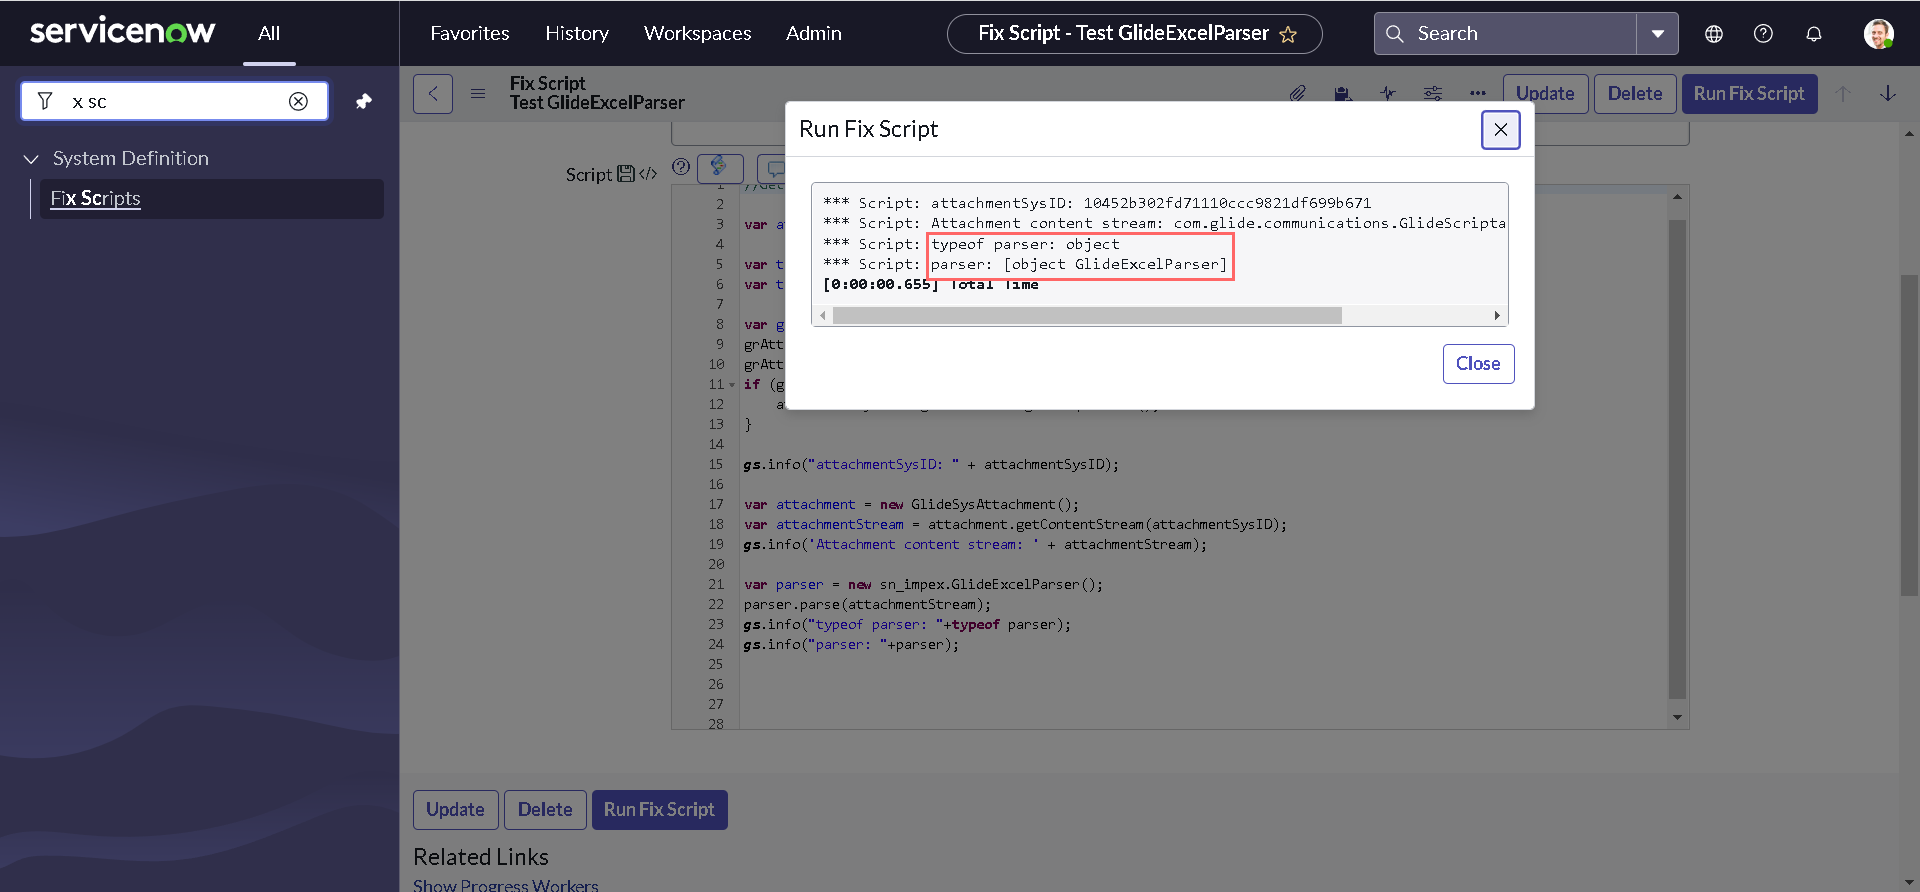The width and height of the screenshot is (1920, 892).
Task: Pin the navigator menu
Action: [364, 101]
